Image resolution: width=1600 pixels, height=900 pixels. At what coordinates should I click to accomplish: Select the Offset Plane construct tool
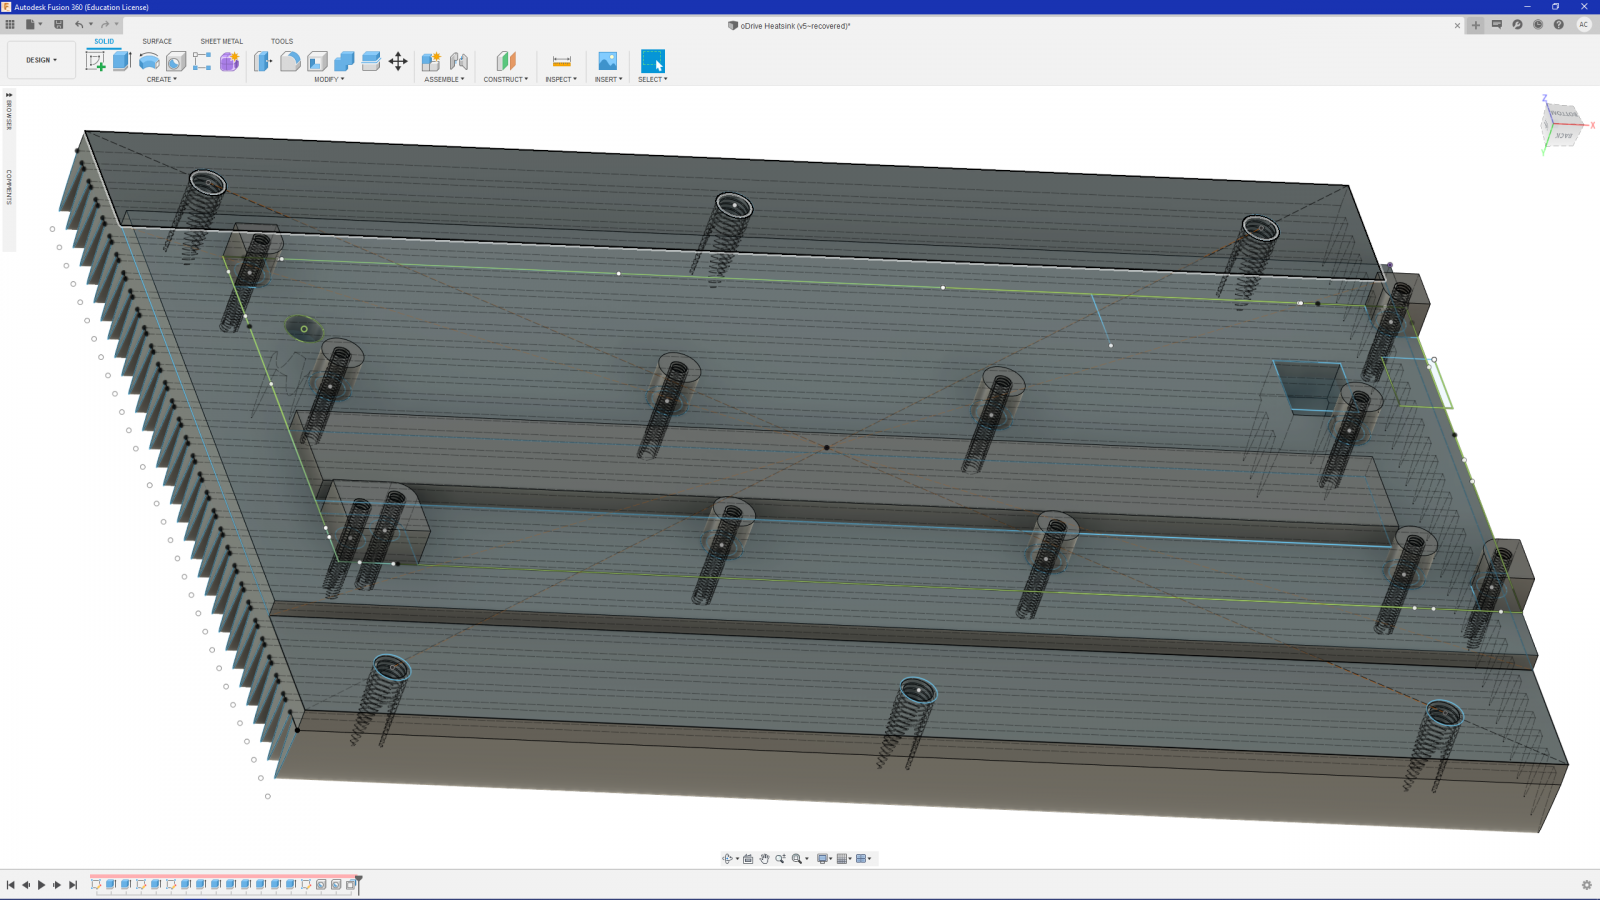[506, 61]
